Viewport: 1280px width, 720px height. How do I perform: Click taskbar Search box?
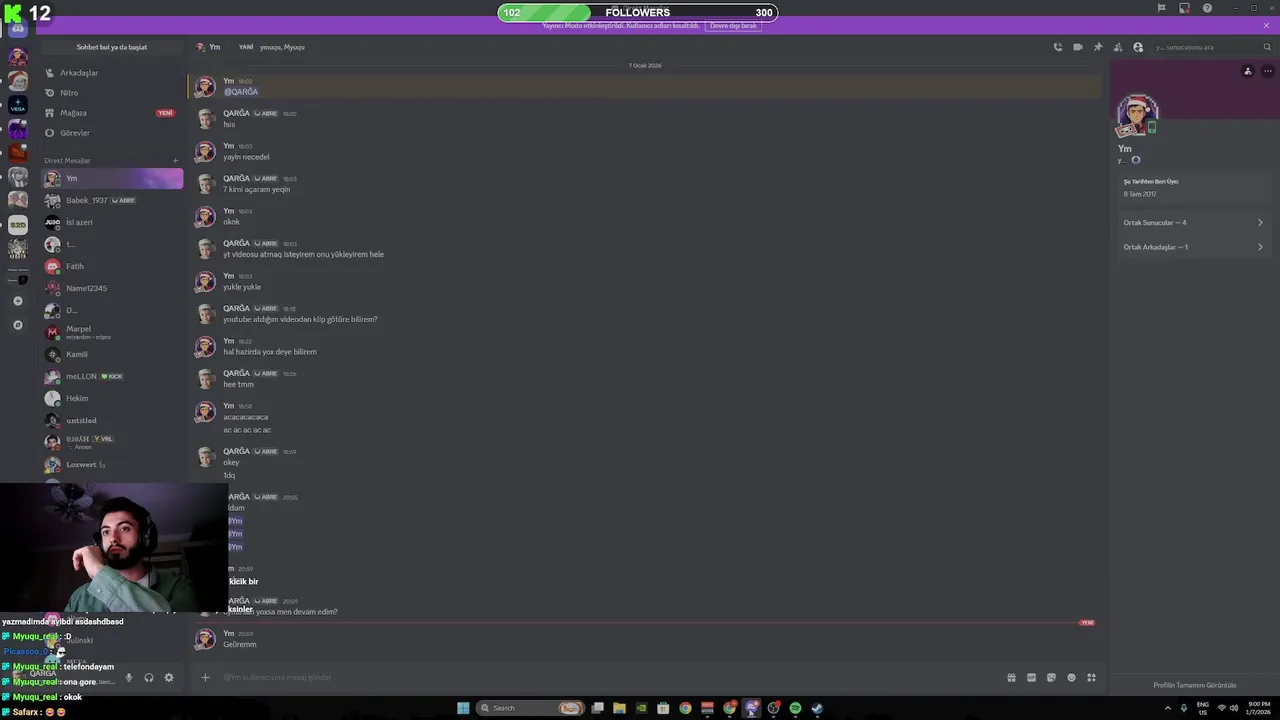(x=531, y=708)
